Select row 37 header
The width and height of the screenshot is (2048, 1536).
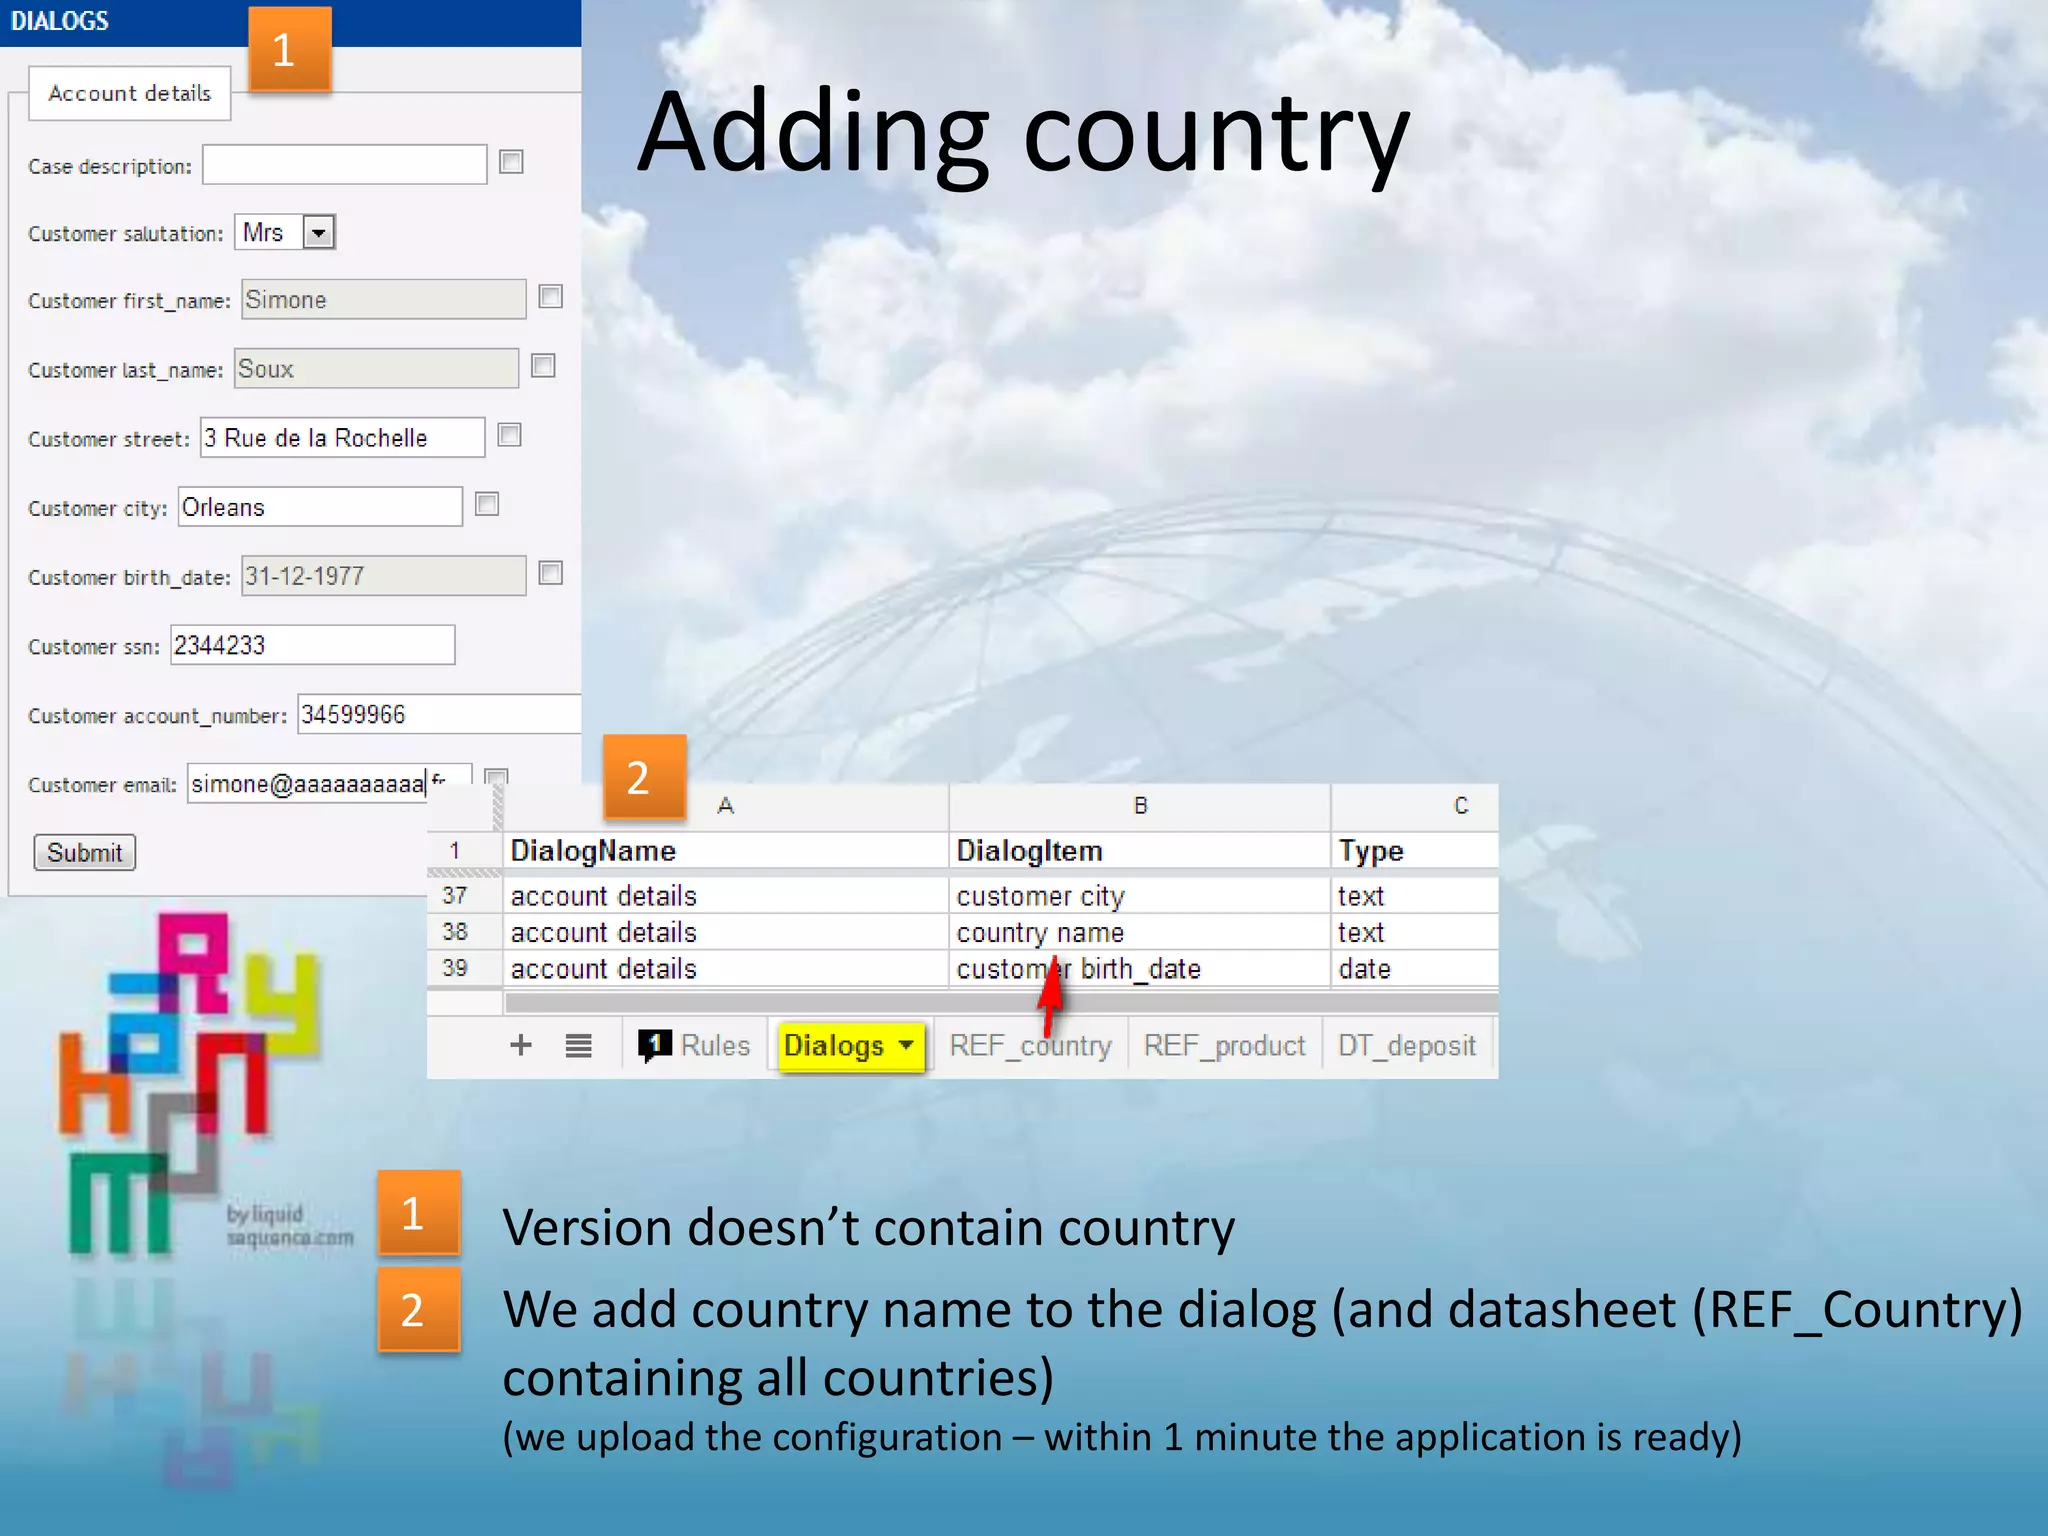(465, 895)
